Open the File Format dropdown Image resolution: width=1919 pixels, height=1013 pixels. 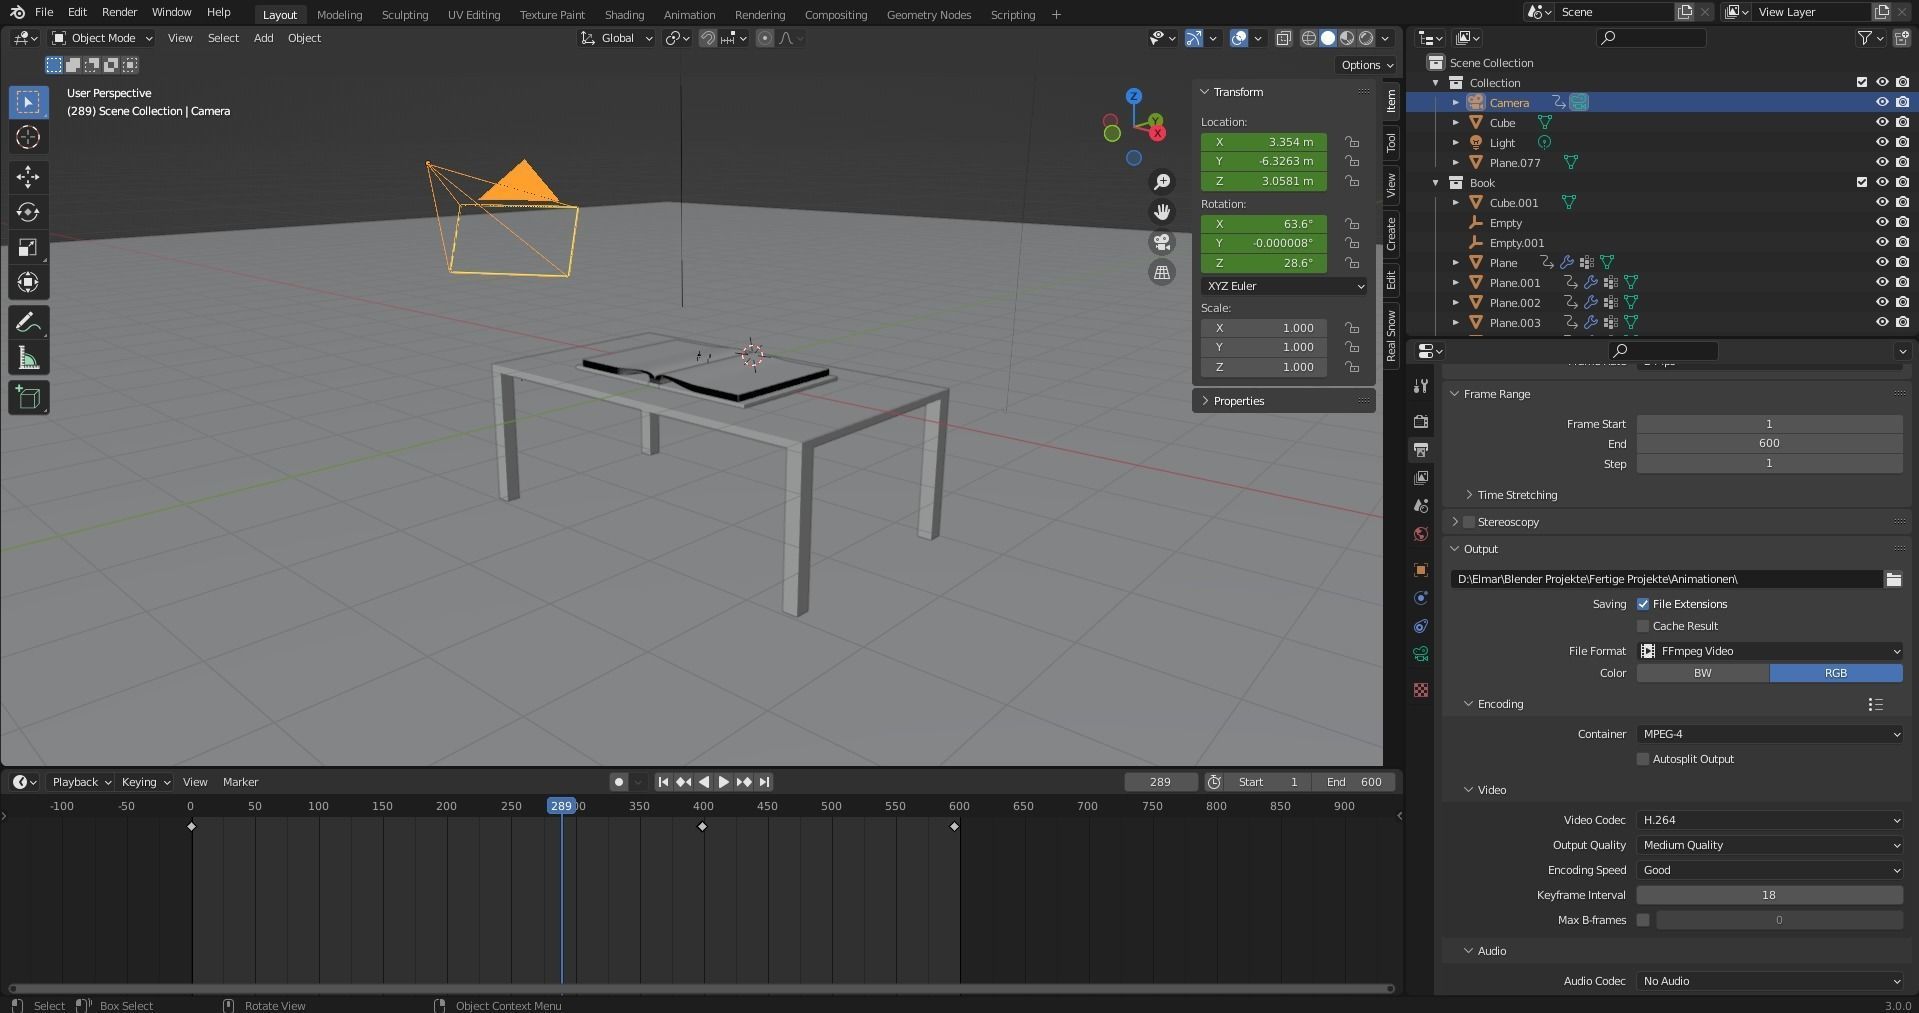1769,651
